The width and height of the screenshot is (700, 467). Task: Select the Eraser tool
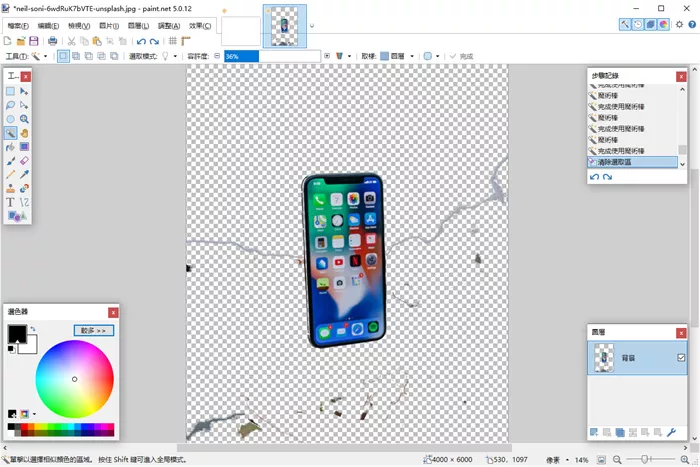tap(24, 161)
